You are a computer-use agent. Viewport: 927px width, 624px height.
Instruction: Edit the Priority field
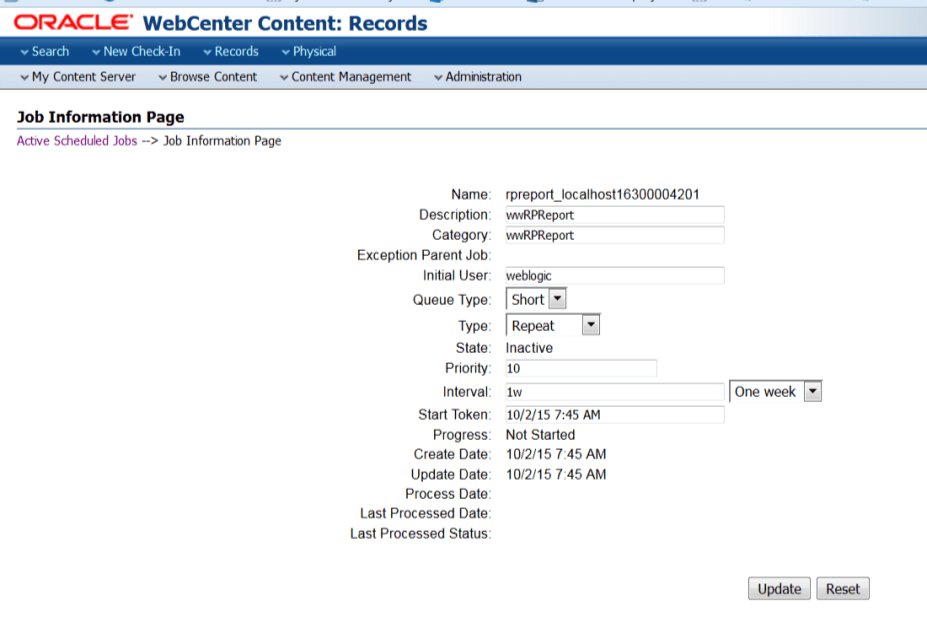pos(581,368)
